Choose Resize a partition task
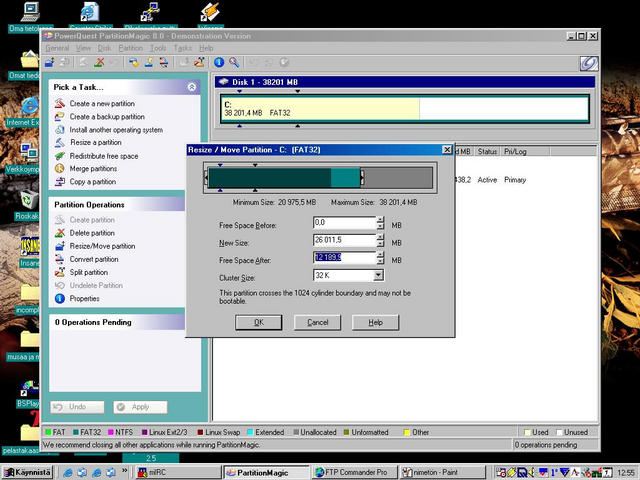Viewport: 640px width, 480px height. 96,142
